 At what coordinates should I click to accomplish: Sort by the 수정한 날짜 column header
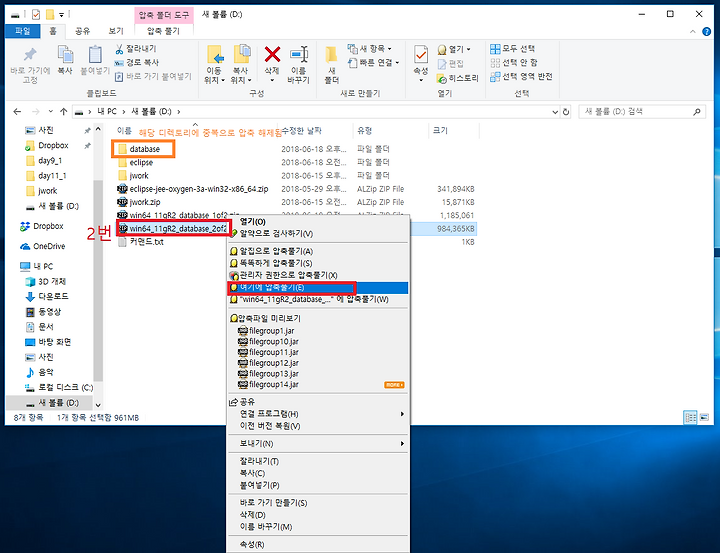[x=301, y=131]
